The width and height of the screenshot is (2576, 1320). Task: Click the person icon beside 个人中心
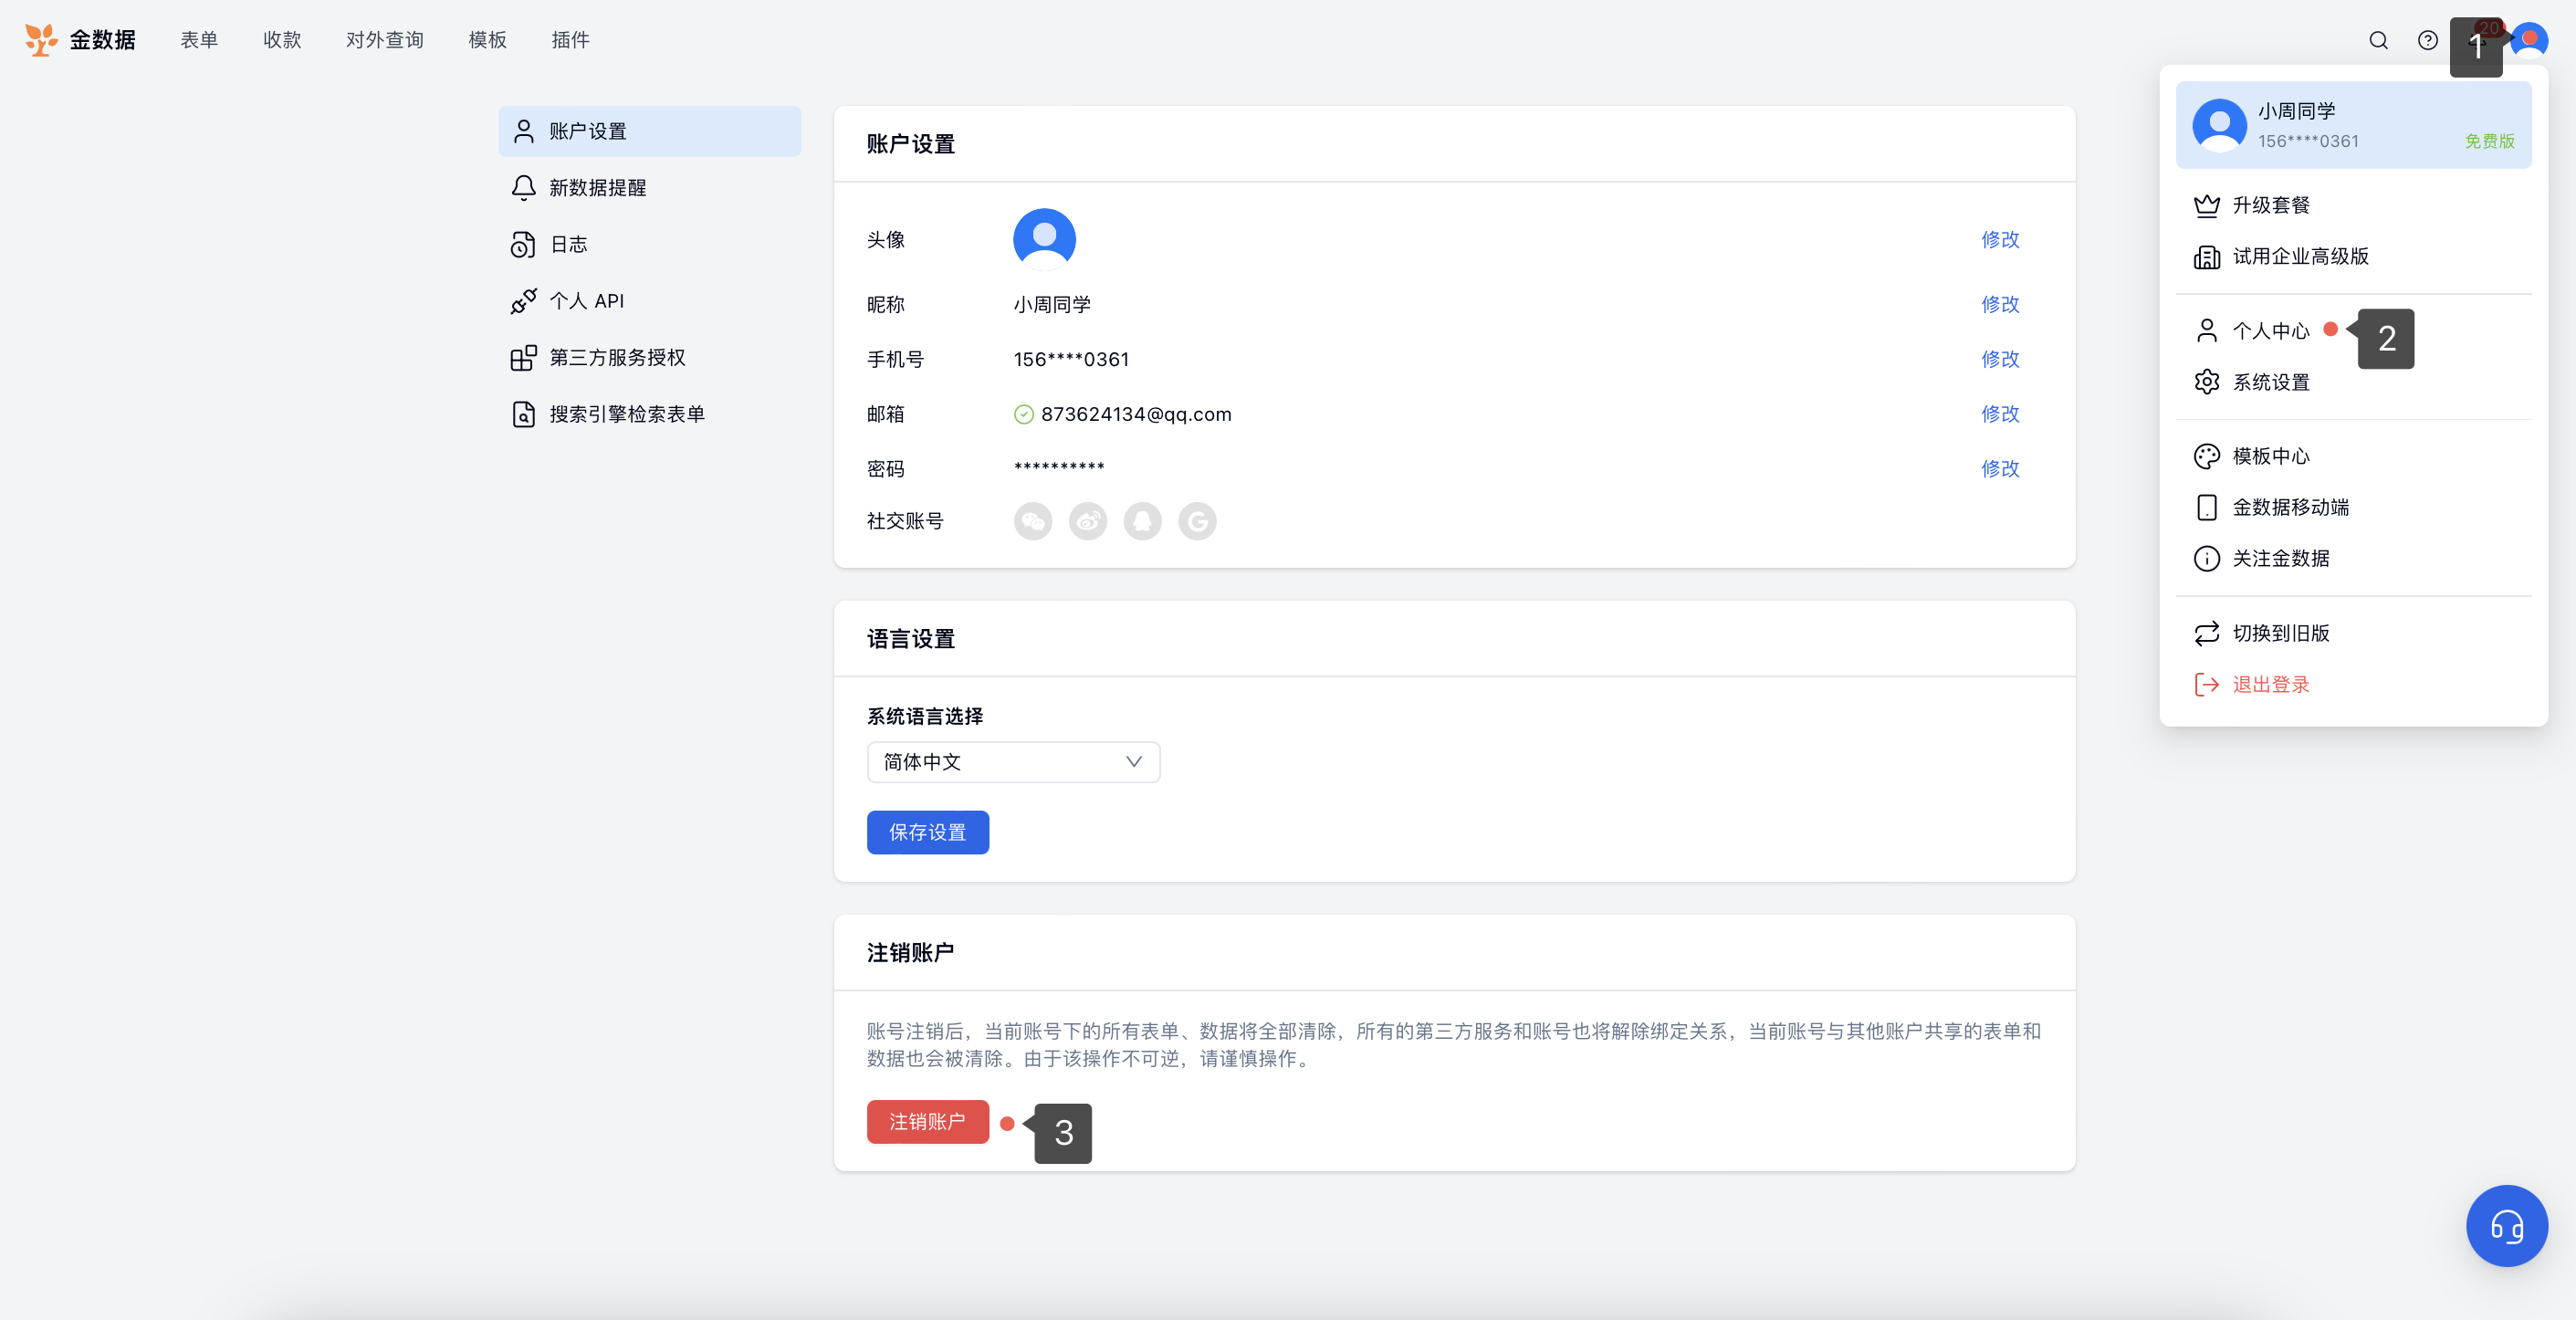point(2207,331)
